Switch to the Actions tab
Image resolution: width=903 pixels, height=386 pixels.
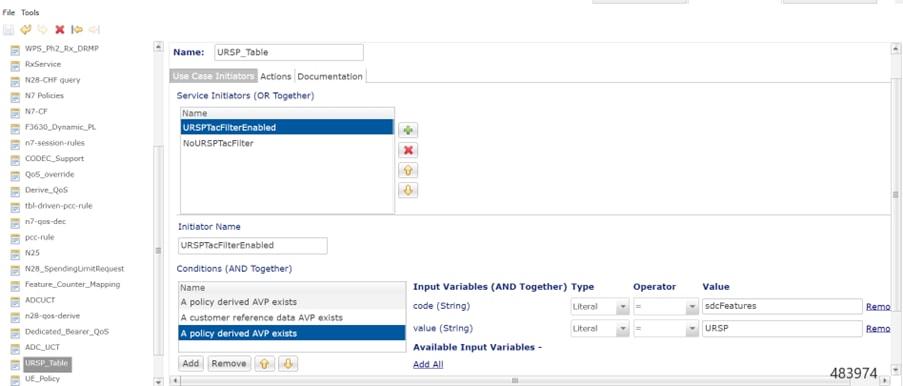276,76
